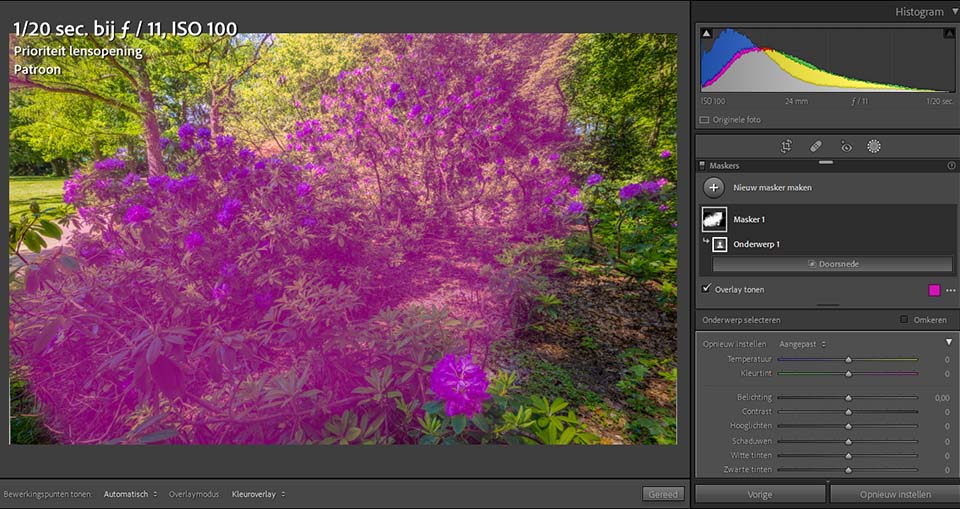The width and height of the screenshot is (960, 509).
Task: Toggle the Originele foto checkbox
Action: 704,120
